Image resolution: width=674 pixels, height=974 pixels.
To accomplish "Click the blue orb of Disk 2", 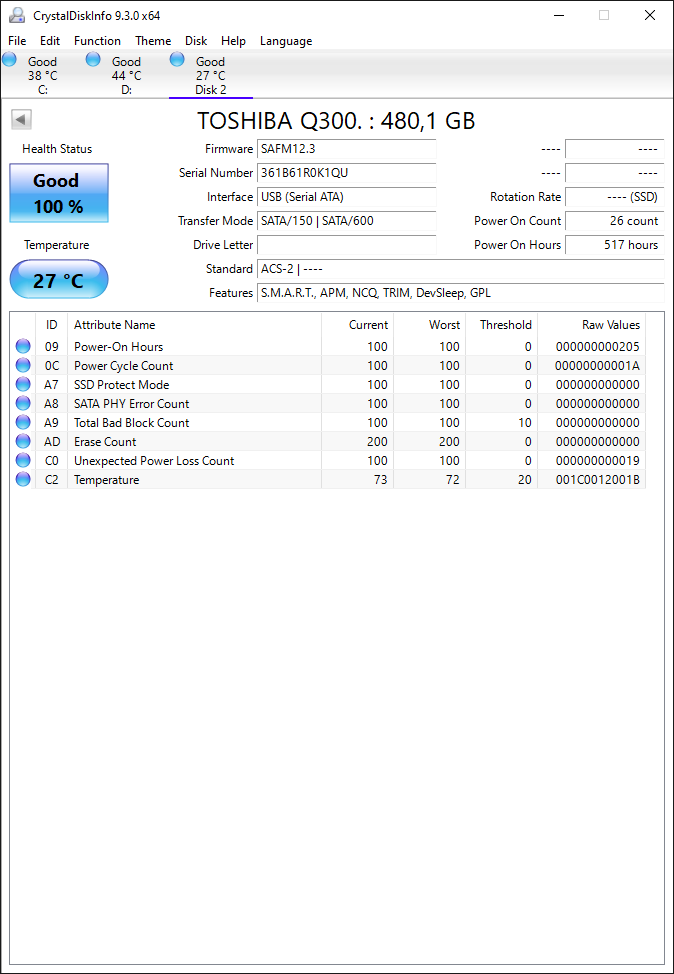I will [177, 60].
